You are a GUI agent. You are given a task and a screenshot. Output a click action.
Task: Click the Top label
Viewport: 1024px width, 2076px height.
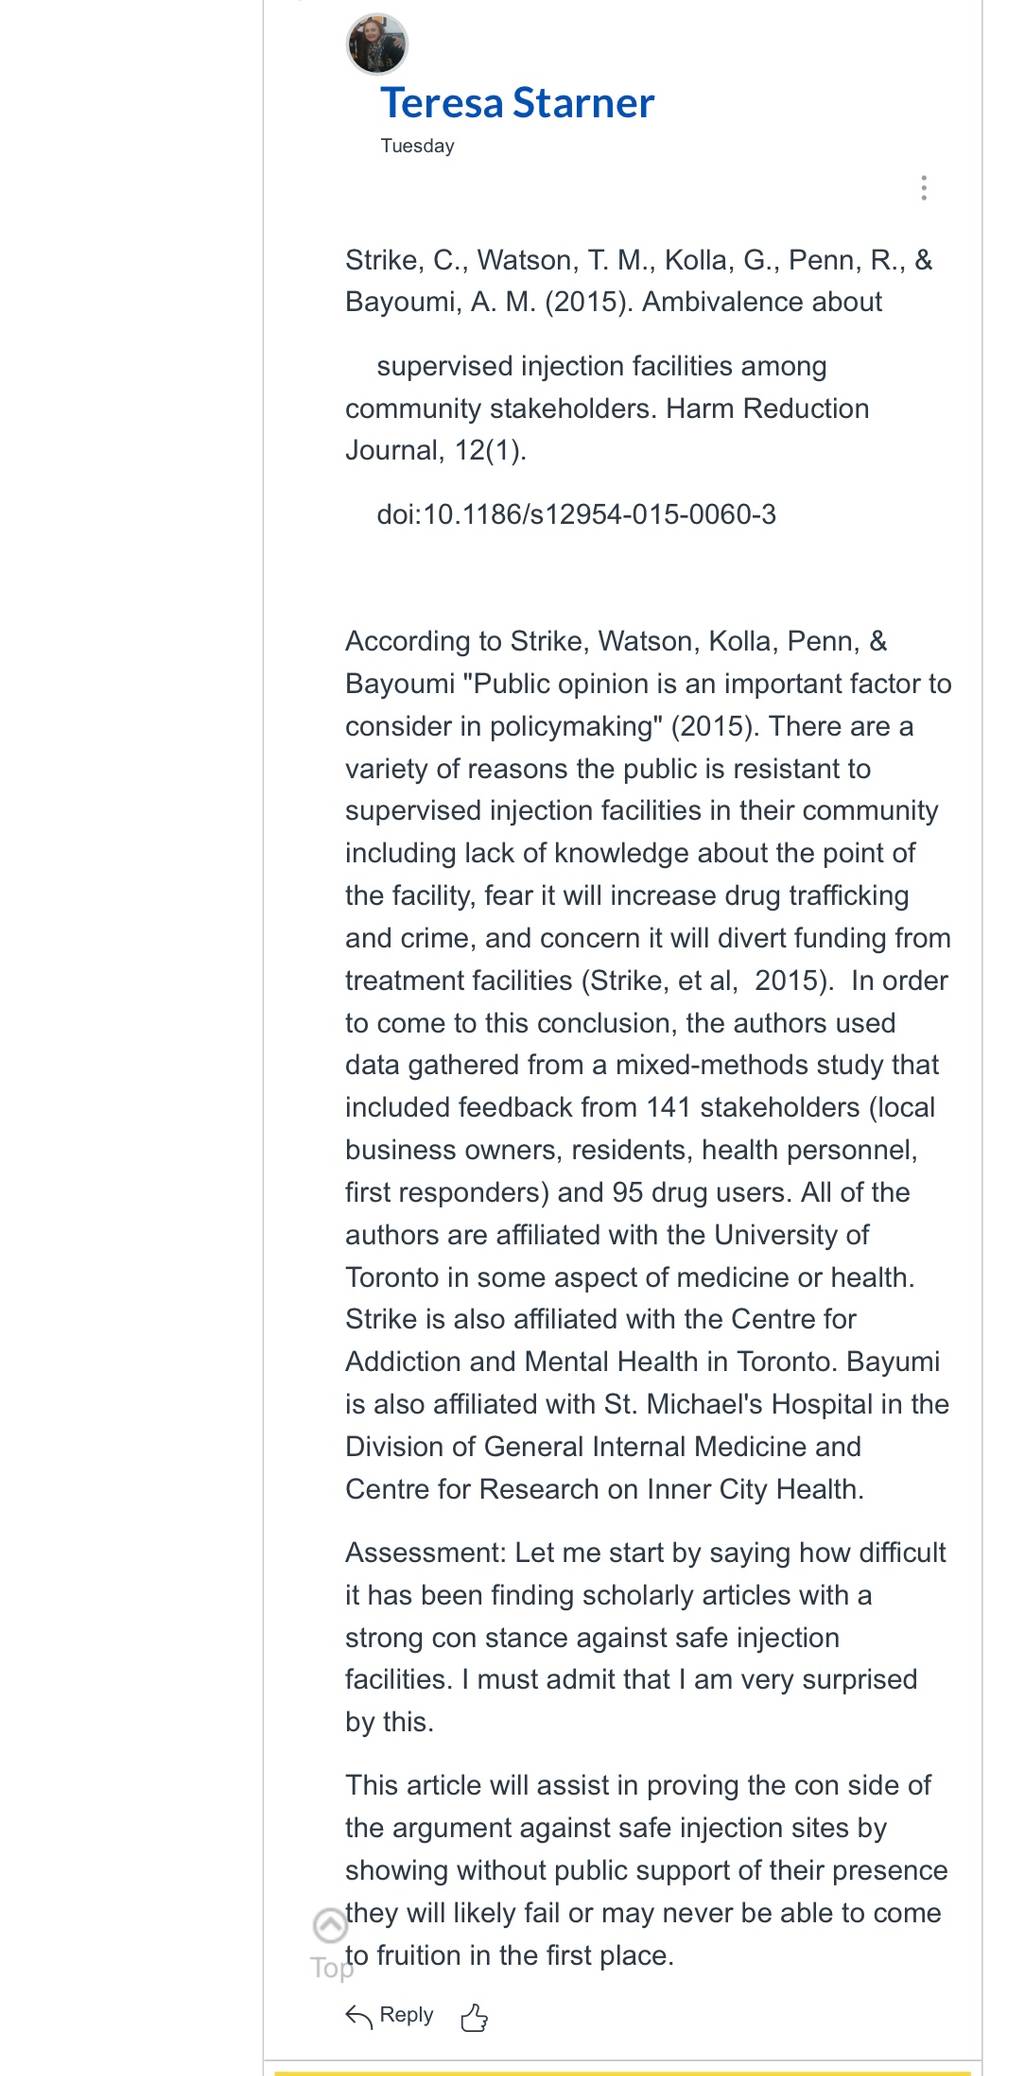[331, 1968]
